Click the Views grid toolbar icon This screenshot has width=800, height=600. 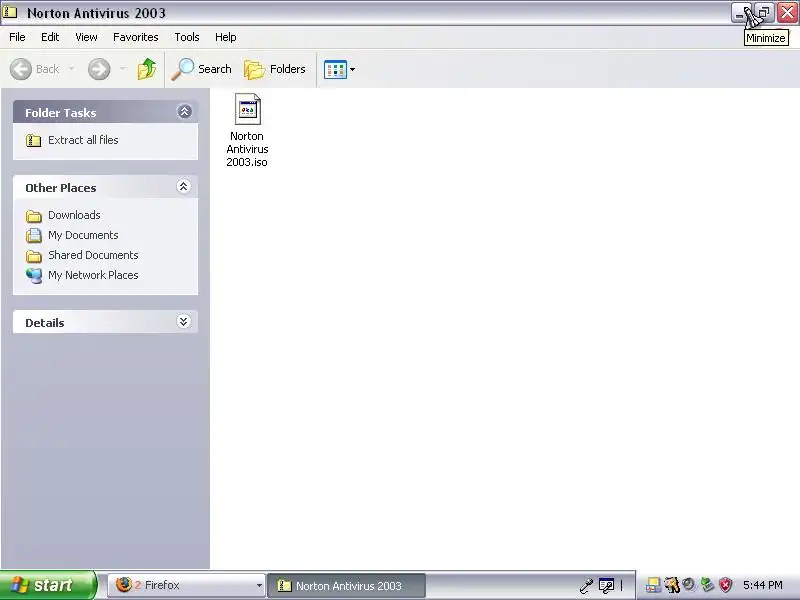point(335,69)
